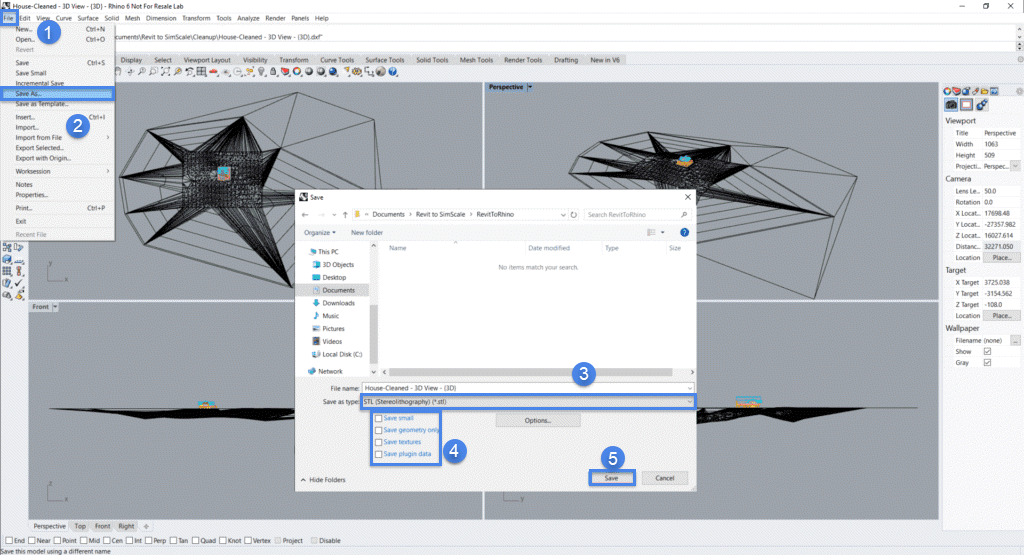Expand the Projection dropdown in Viewport properties
Image resolution: width=1024 pixels, height=555 pixels.
[1015, 166]
